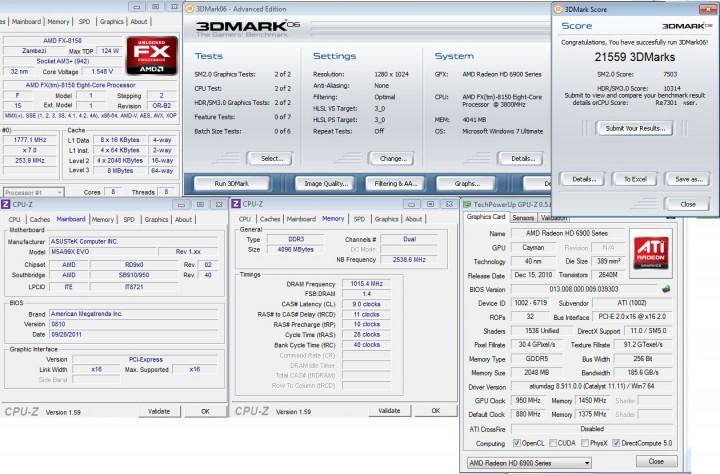The height and width of the screenshot is (474, 720).
Task: Click the NB Frequency 2538.6 MHz value
Action: click(x=409, y=260)
